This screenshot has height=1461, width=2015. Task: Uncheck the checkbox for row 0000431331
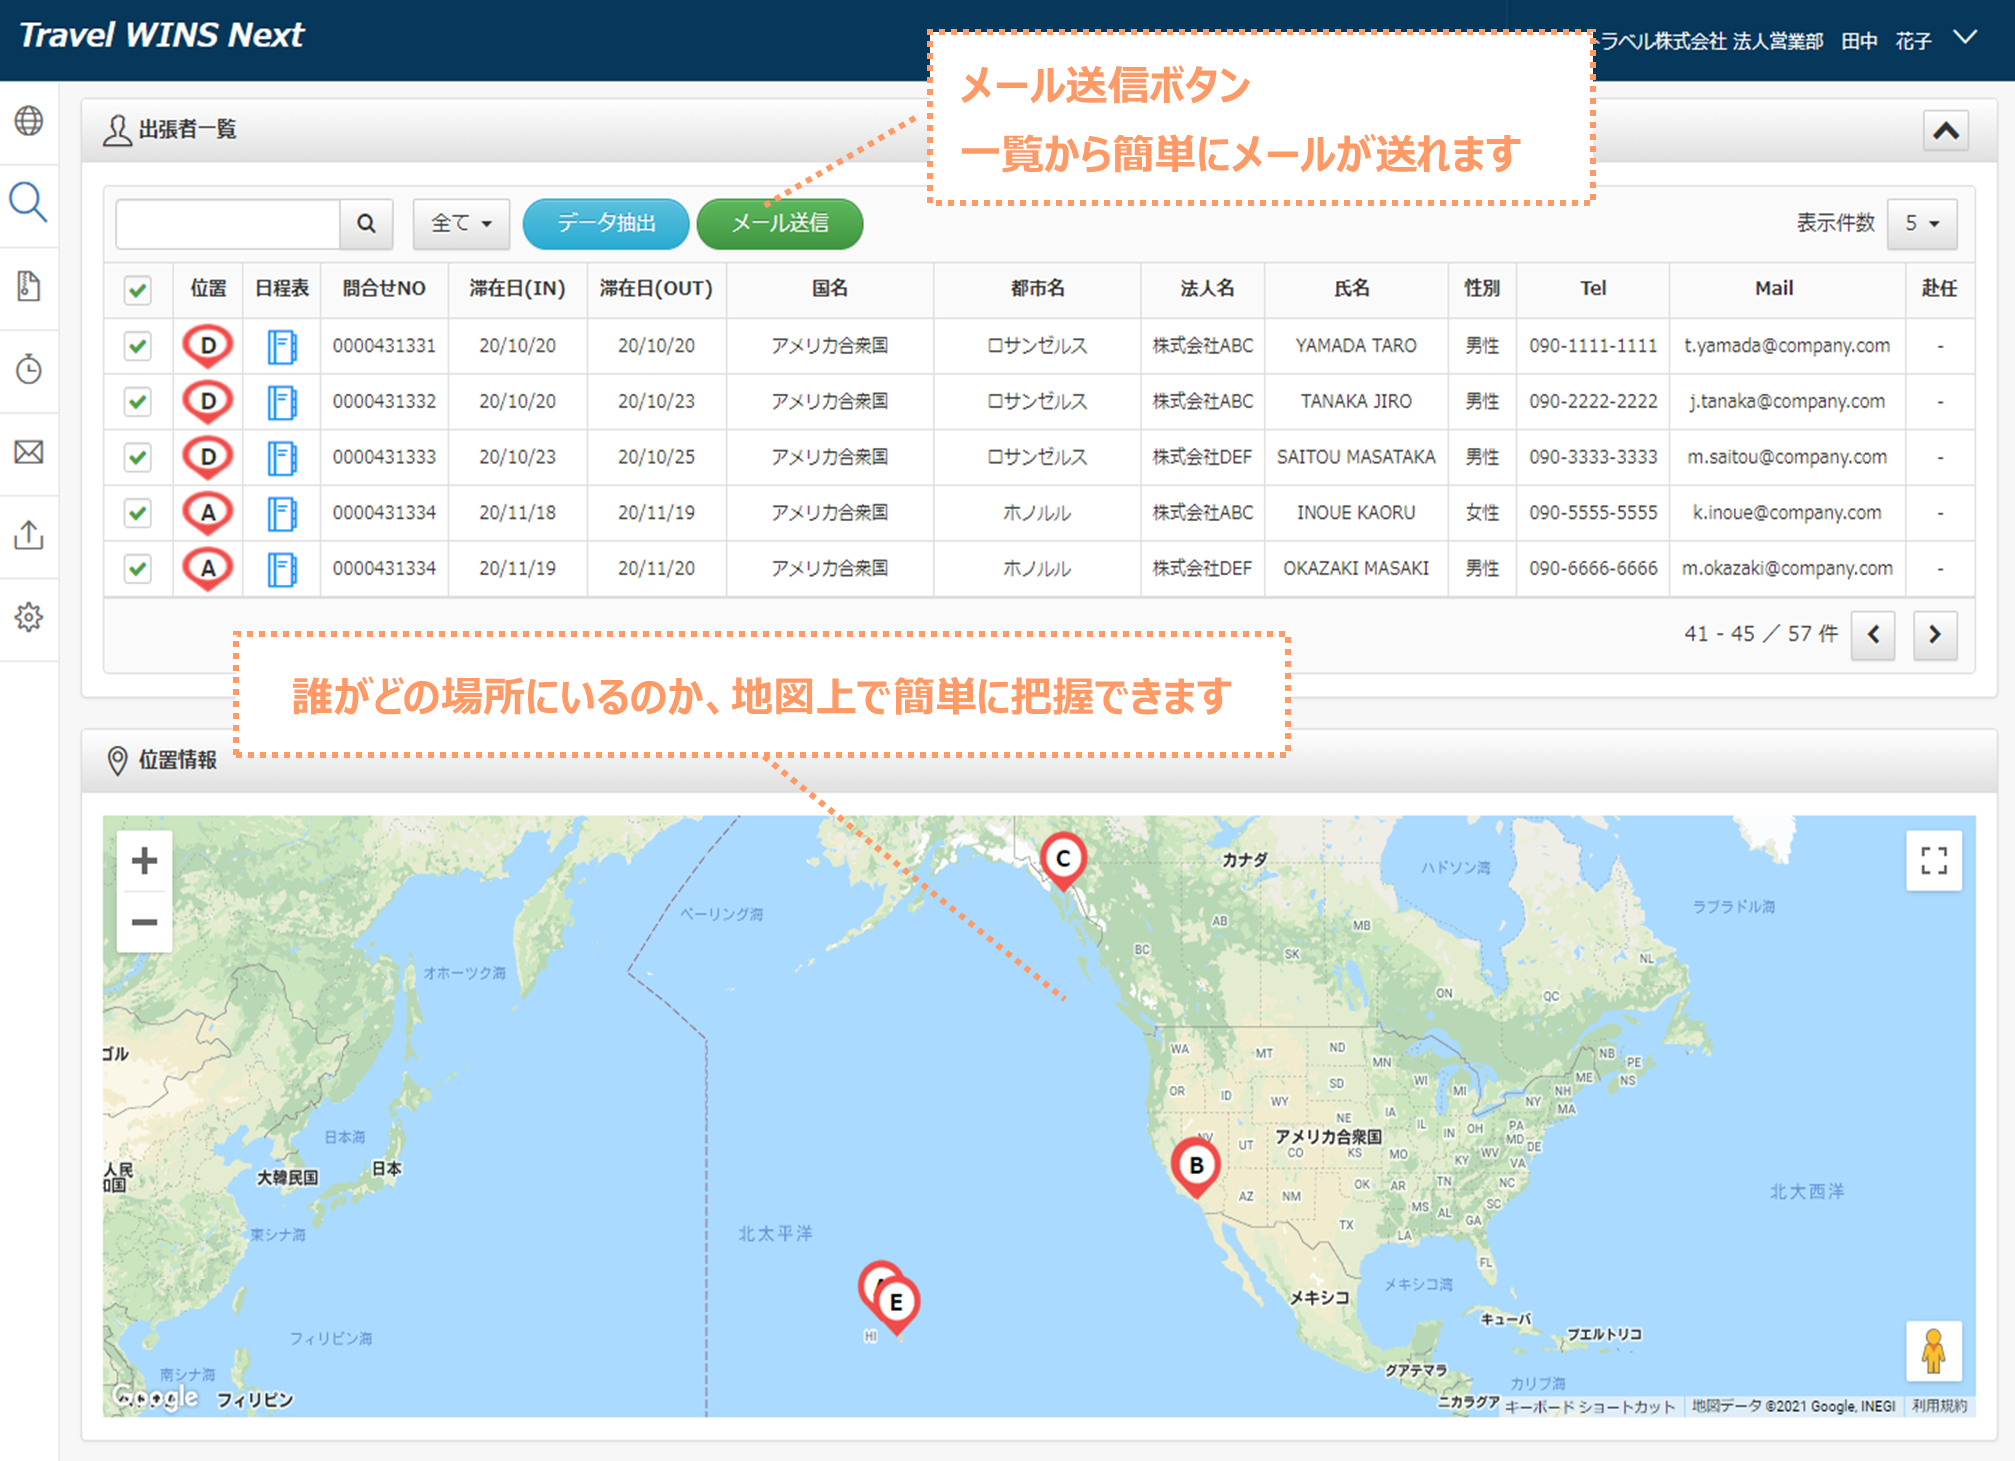pos(138,347)
